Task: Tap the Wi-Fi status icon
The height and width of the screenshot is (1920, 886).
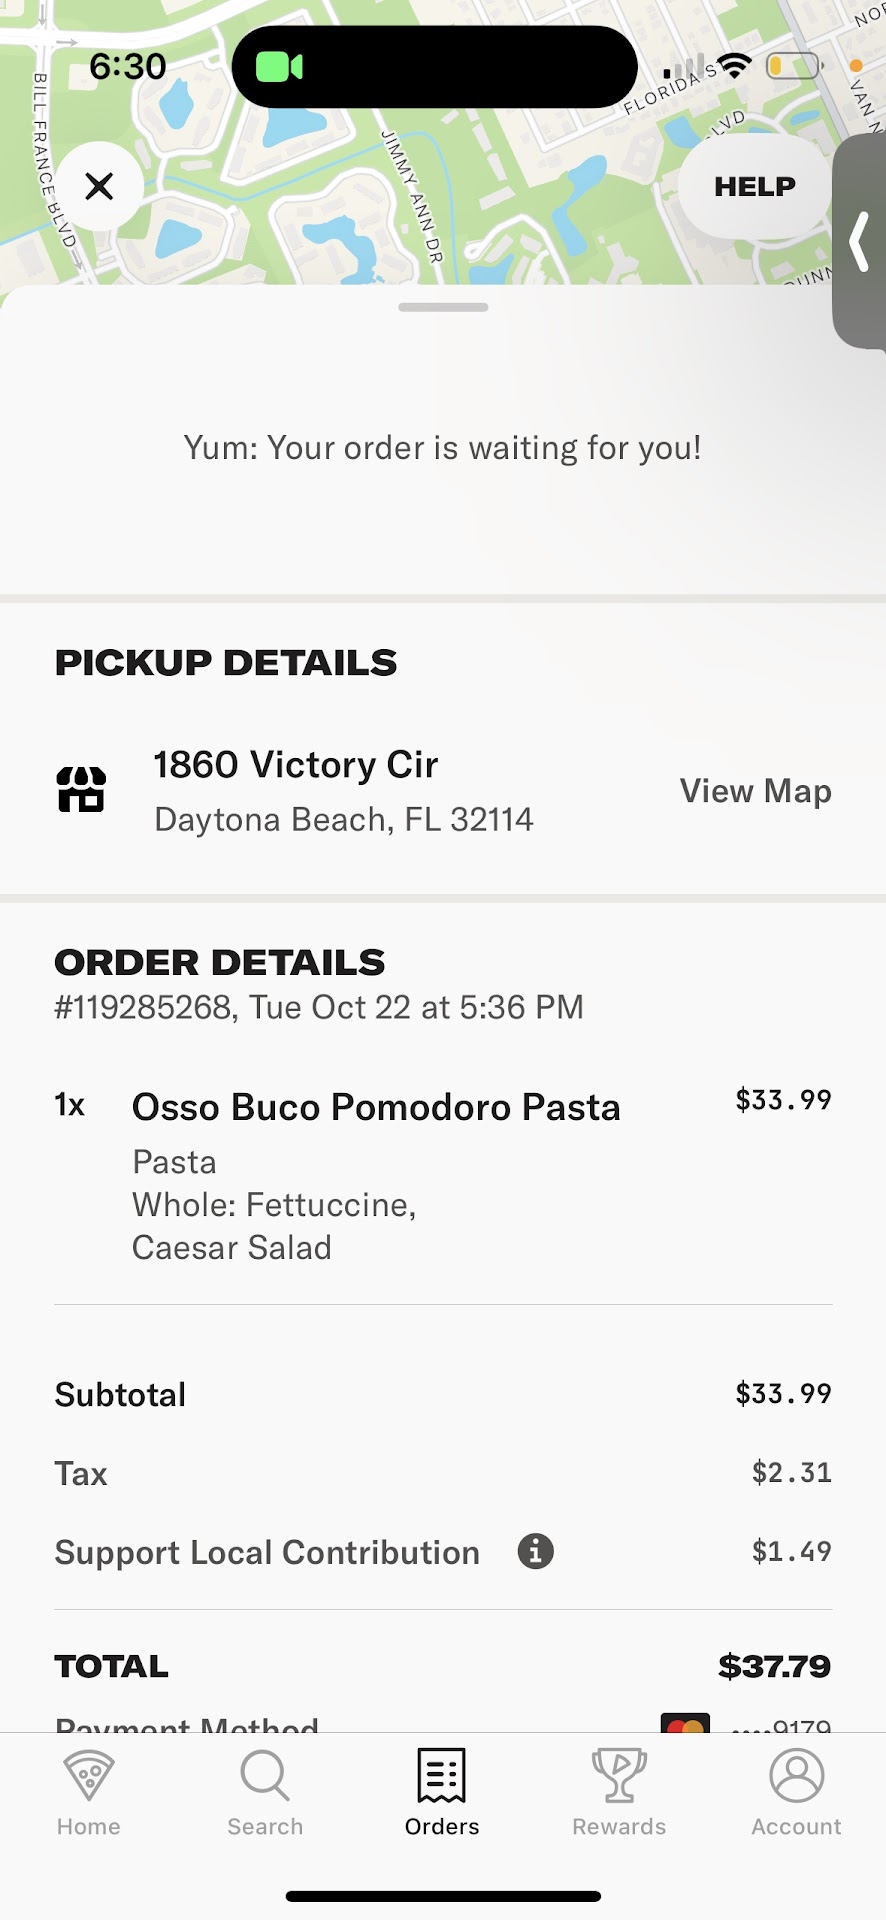Action: [735, 66]
